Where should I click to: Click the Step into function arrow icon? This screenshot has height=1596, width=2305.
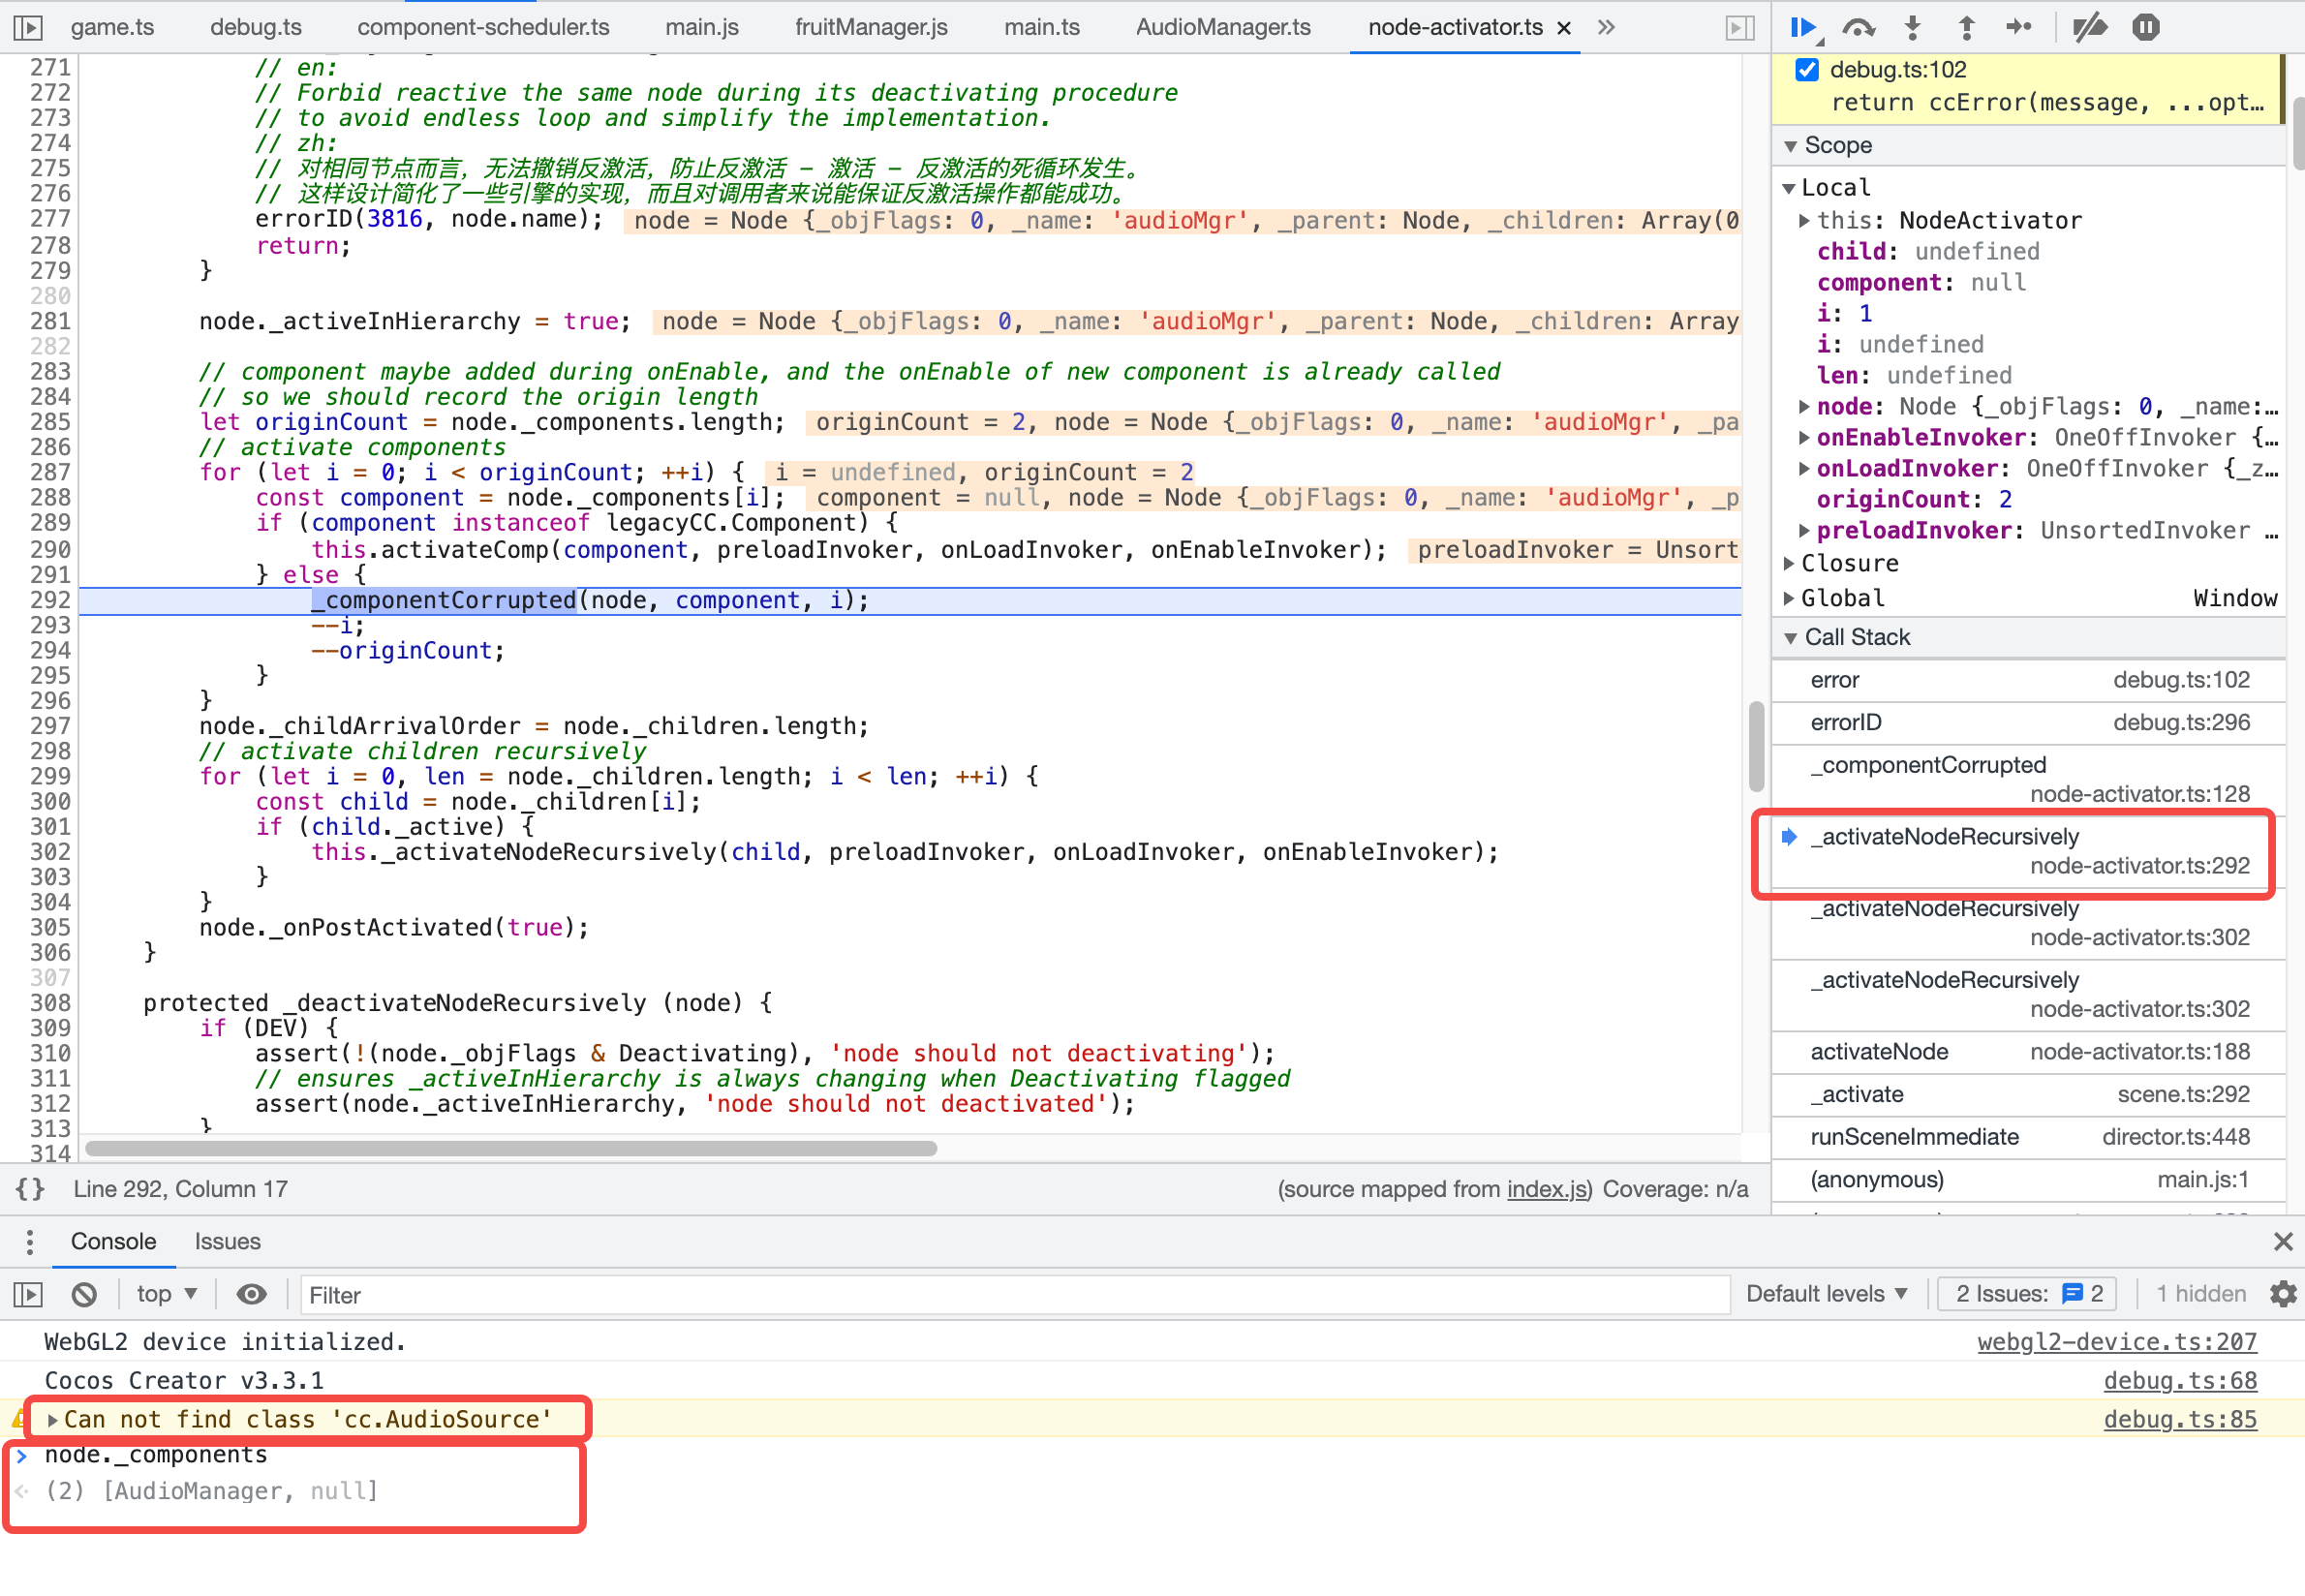[x=1912, y=27]
